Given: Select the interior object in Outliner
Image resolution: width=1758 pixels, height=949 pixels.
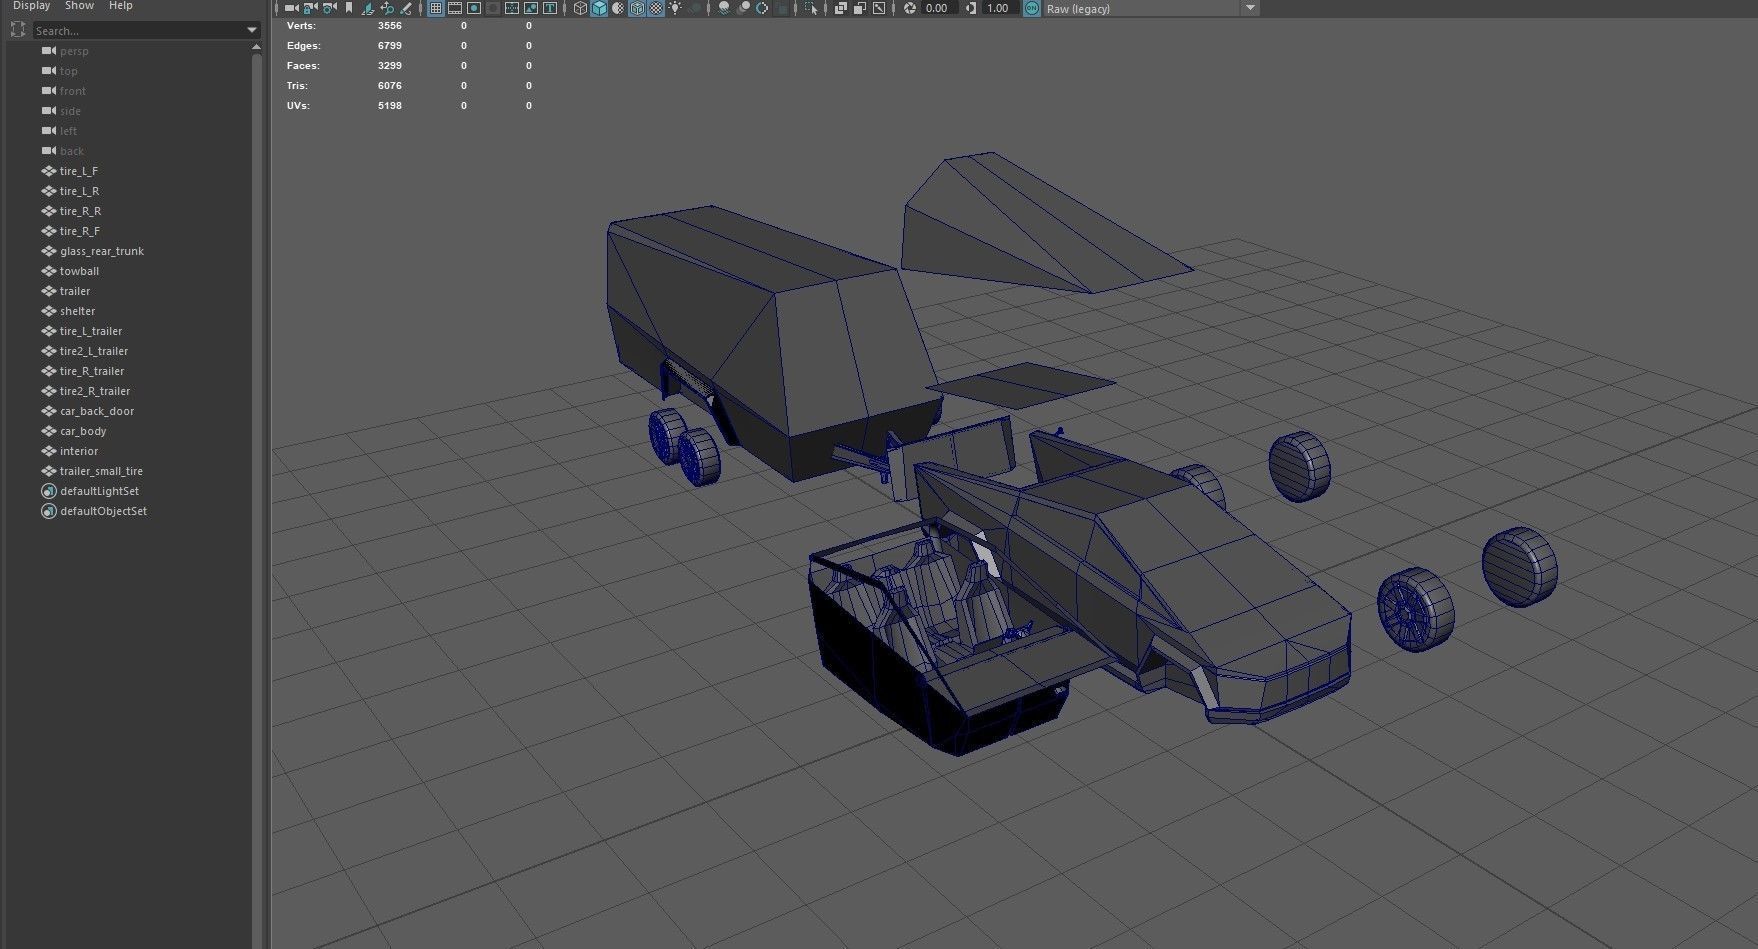Looking at the screenshot, I should pos(79,451).
